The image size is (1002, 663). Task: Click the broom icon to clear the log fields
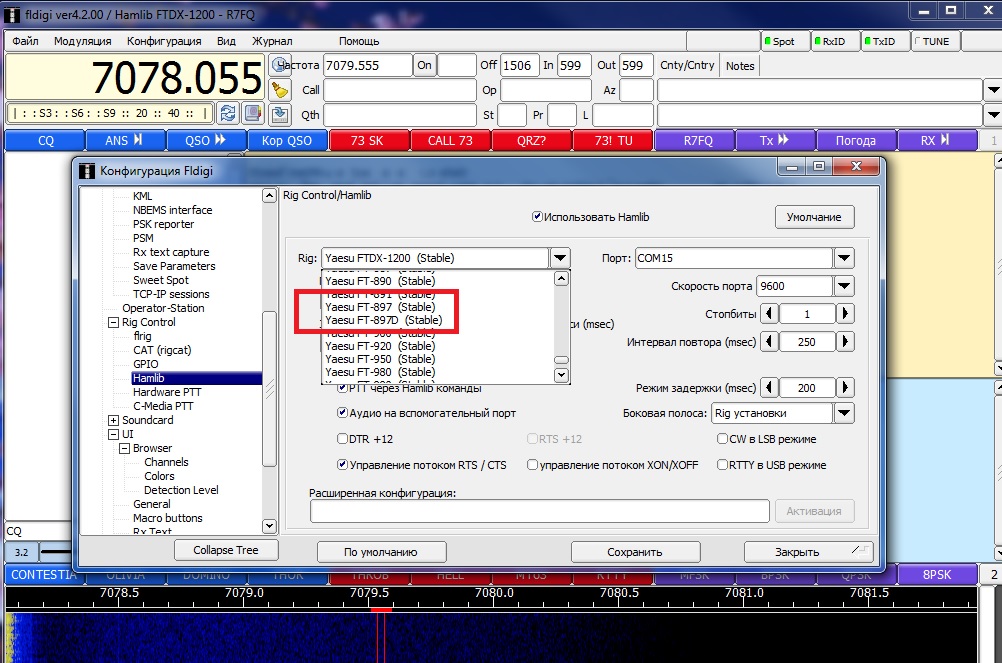[x=280, y=90]
